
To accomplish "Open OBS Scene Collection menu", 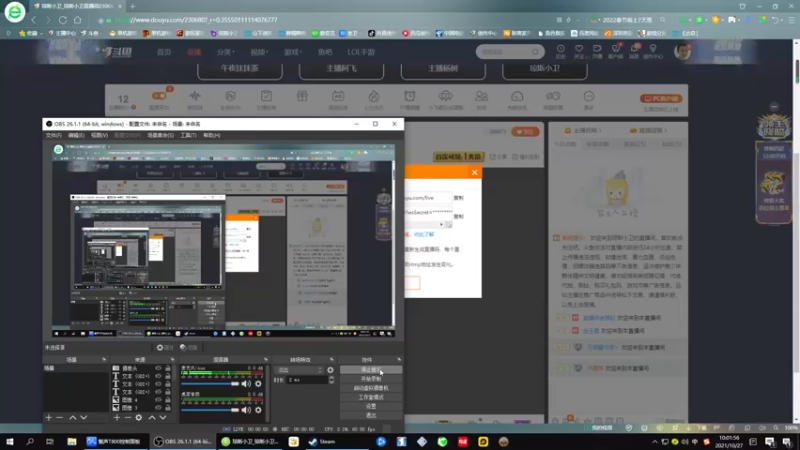I will [x=160, y=135].
